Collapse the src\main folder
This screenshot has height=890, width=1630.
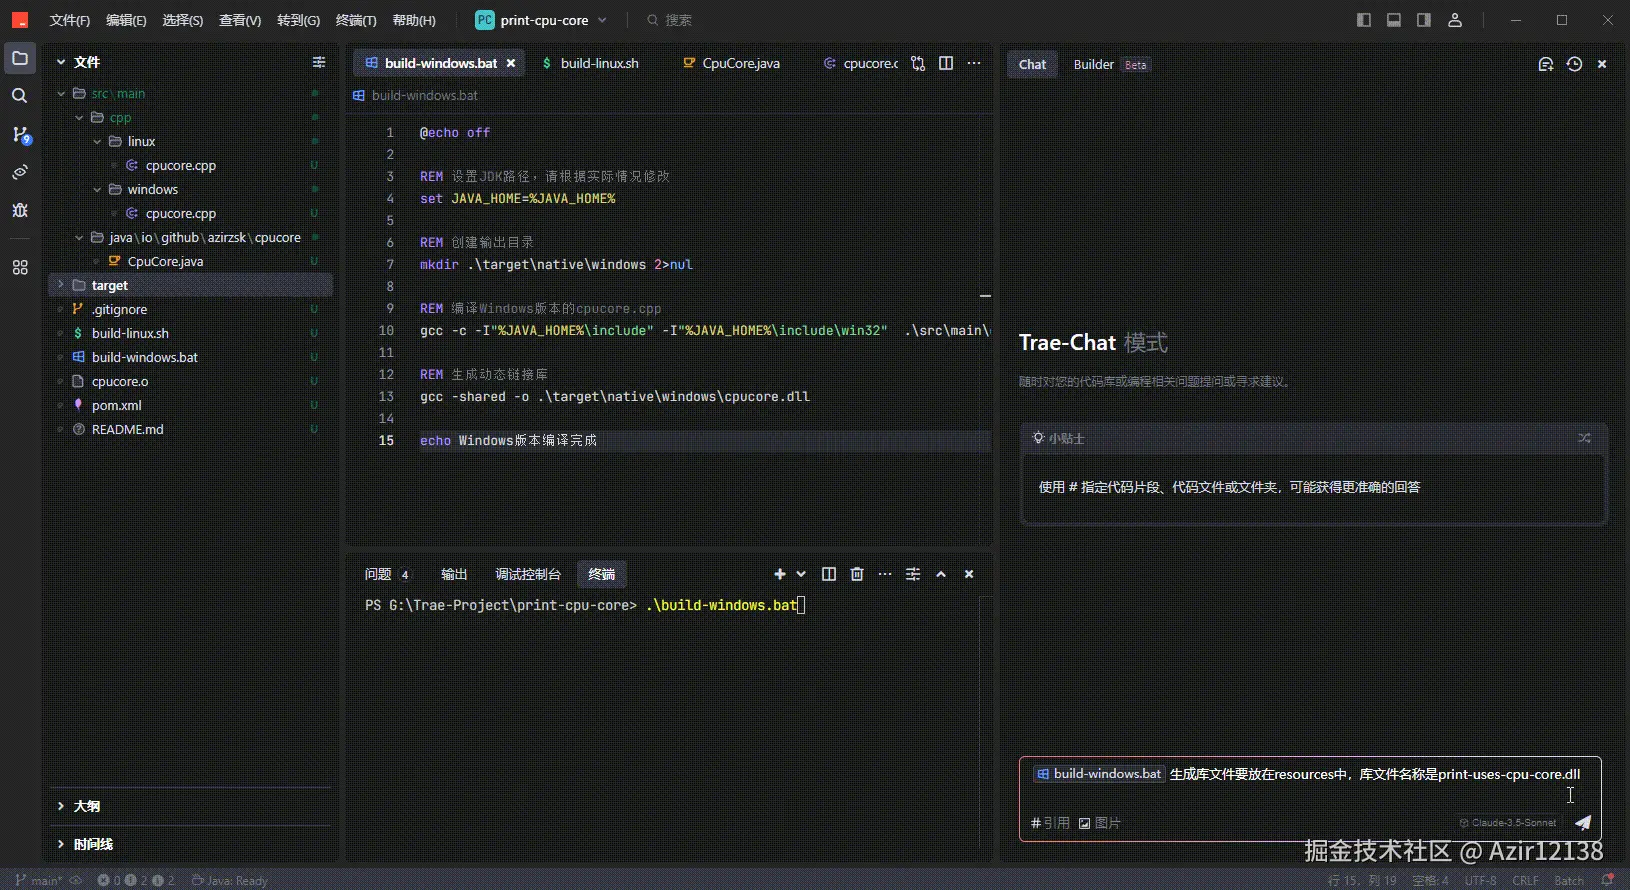61,93
